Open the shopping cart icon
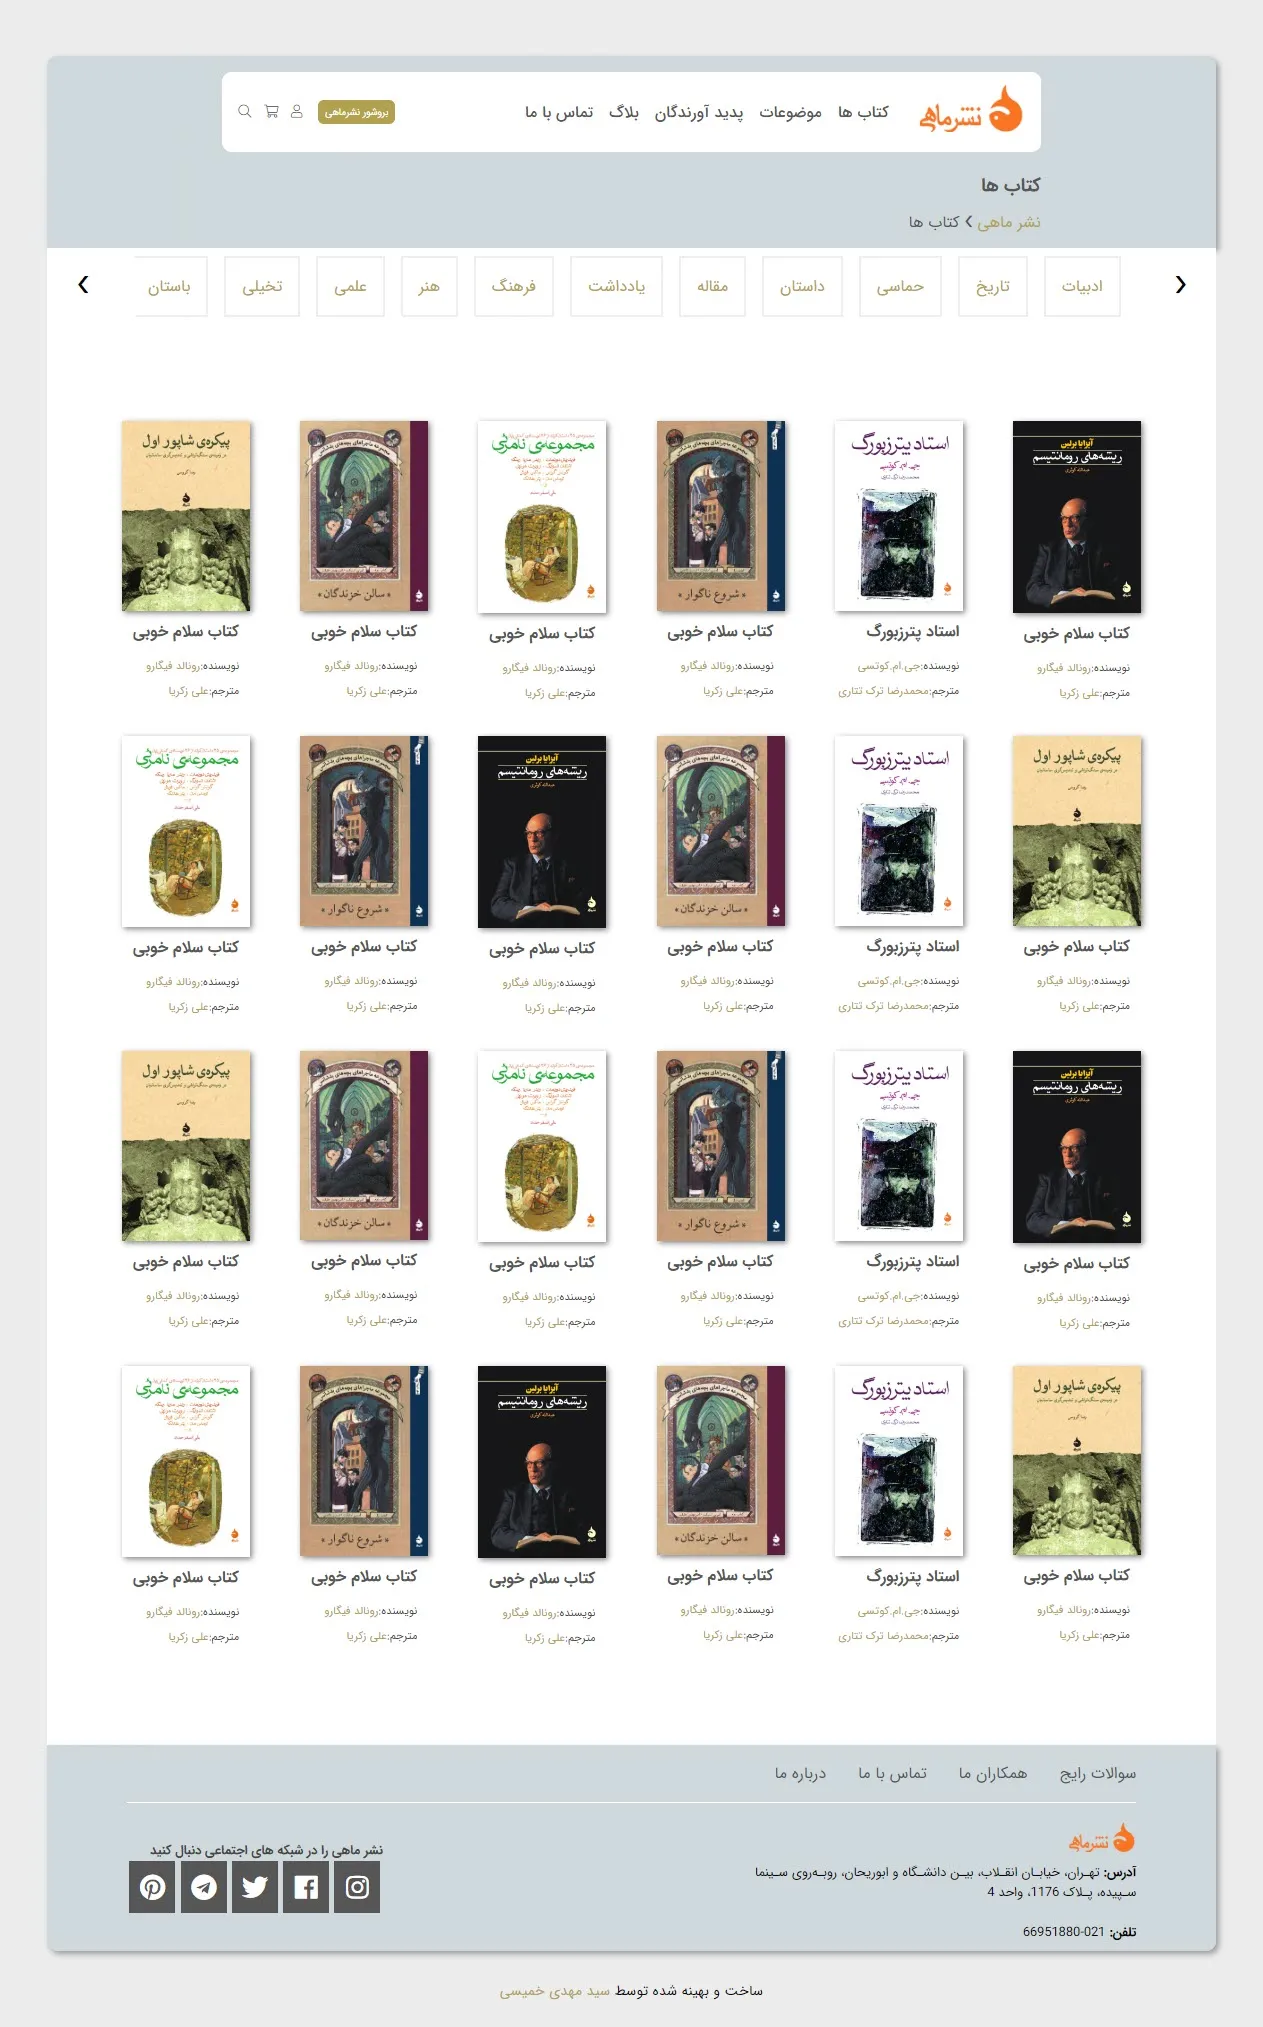Screen dimensions: 1263x2027 click(x=271, y=112)
